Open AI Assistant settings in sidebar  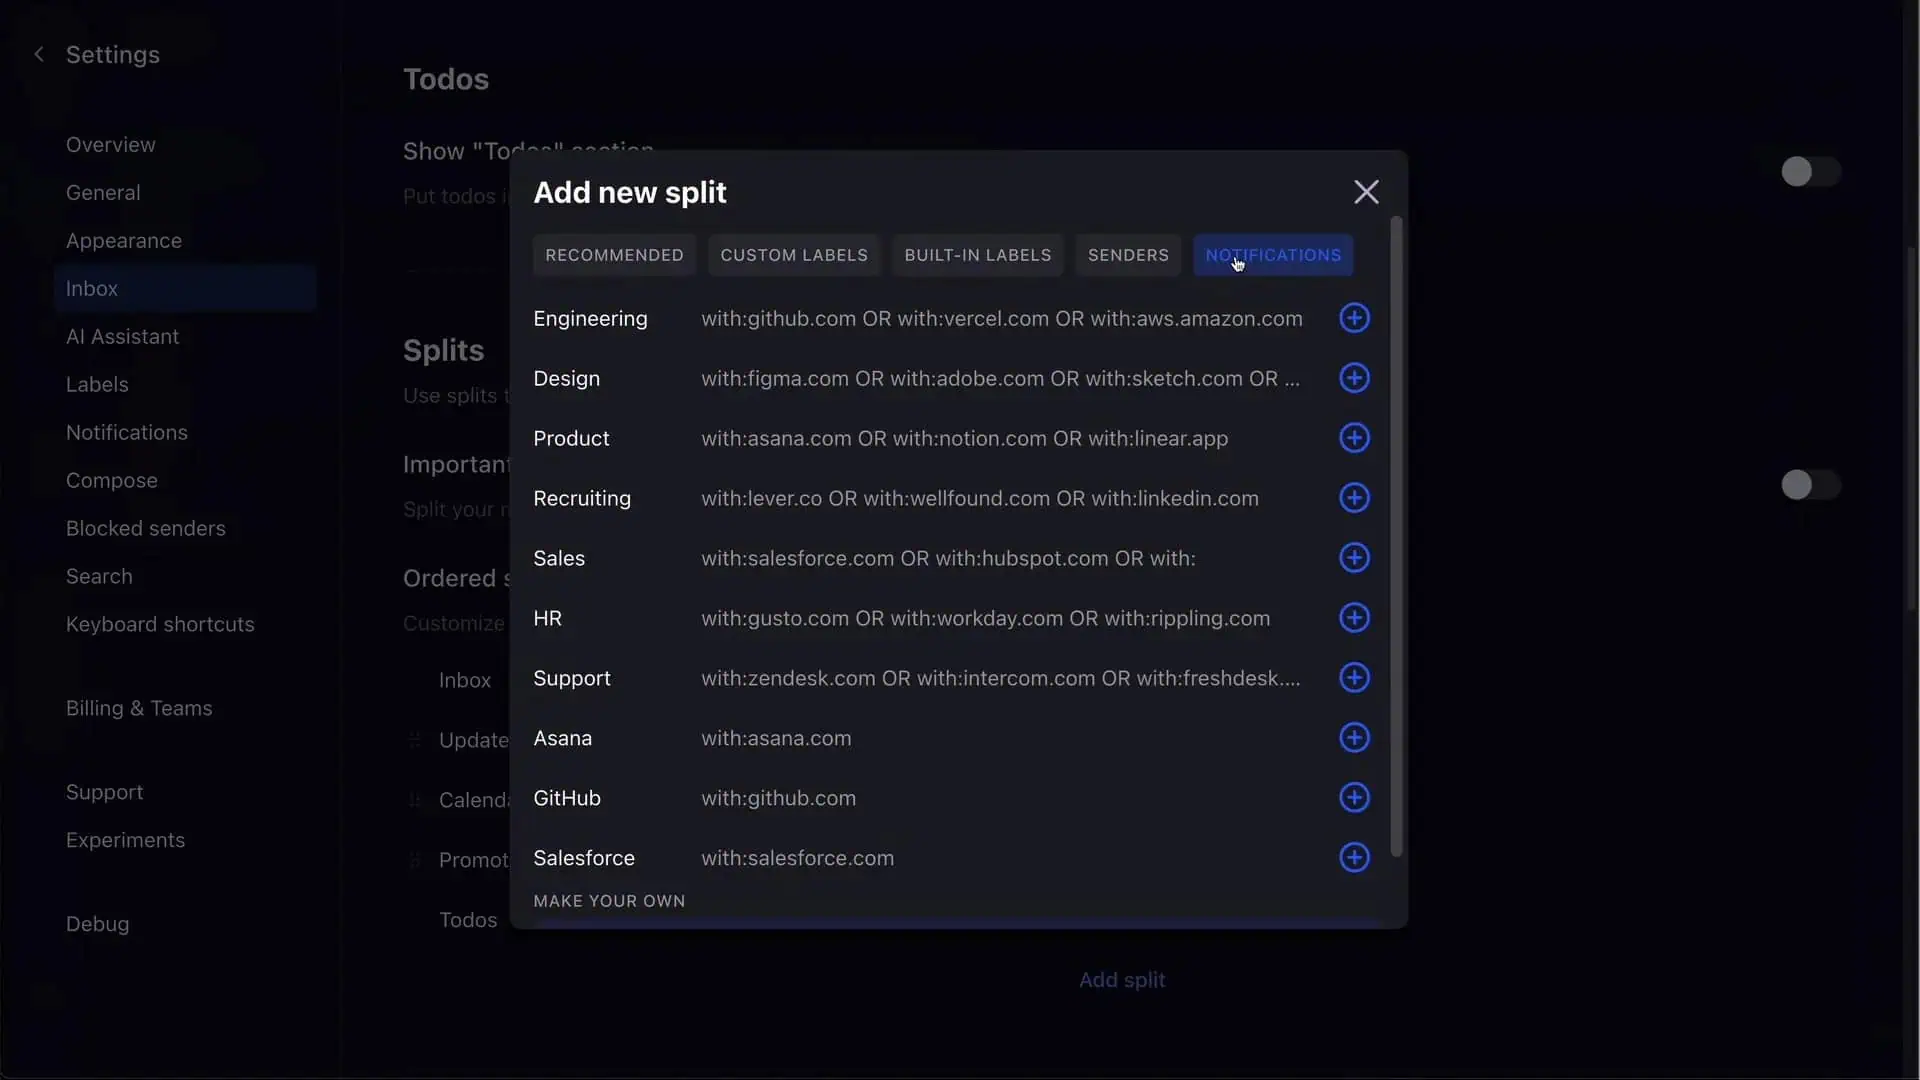pos(122,337)
